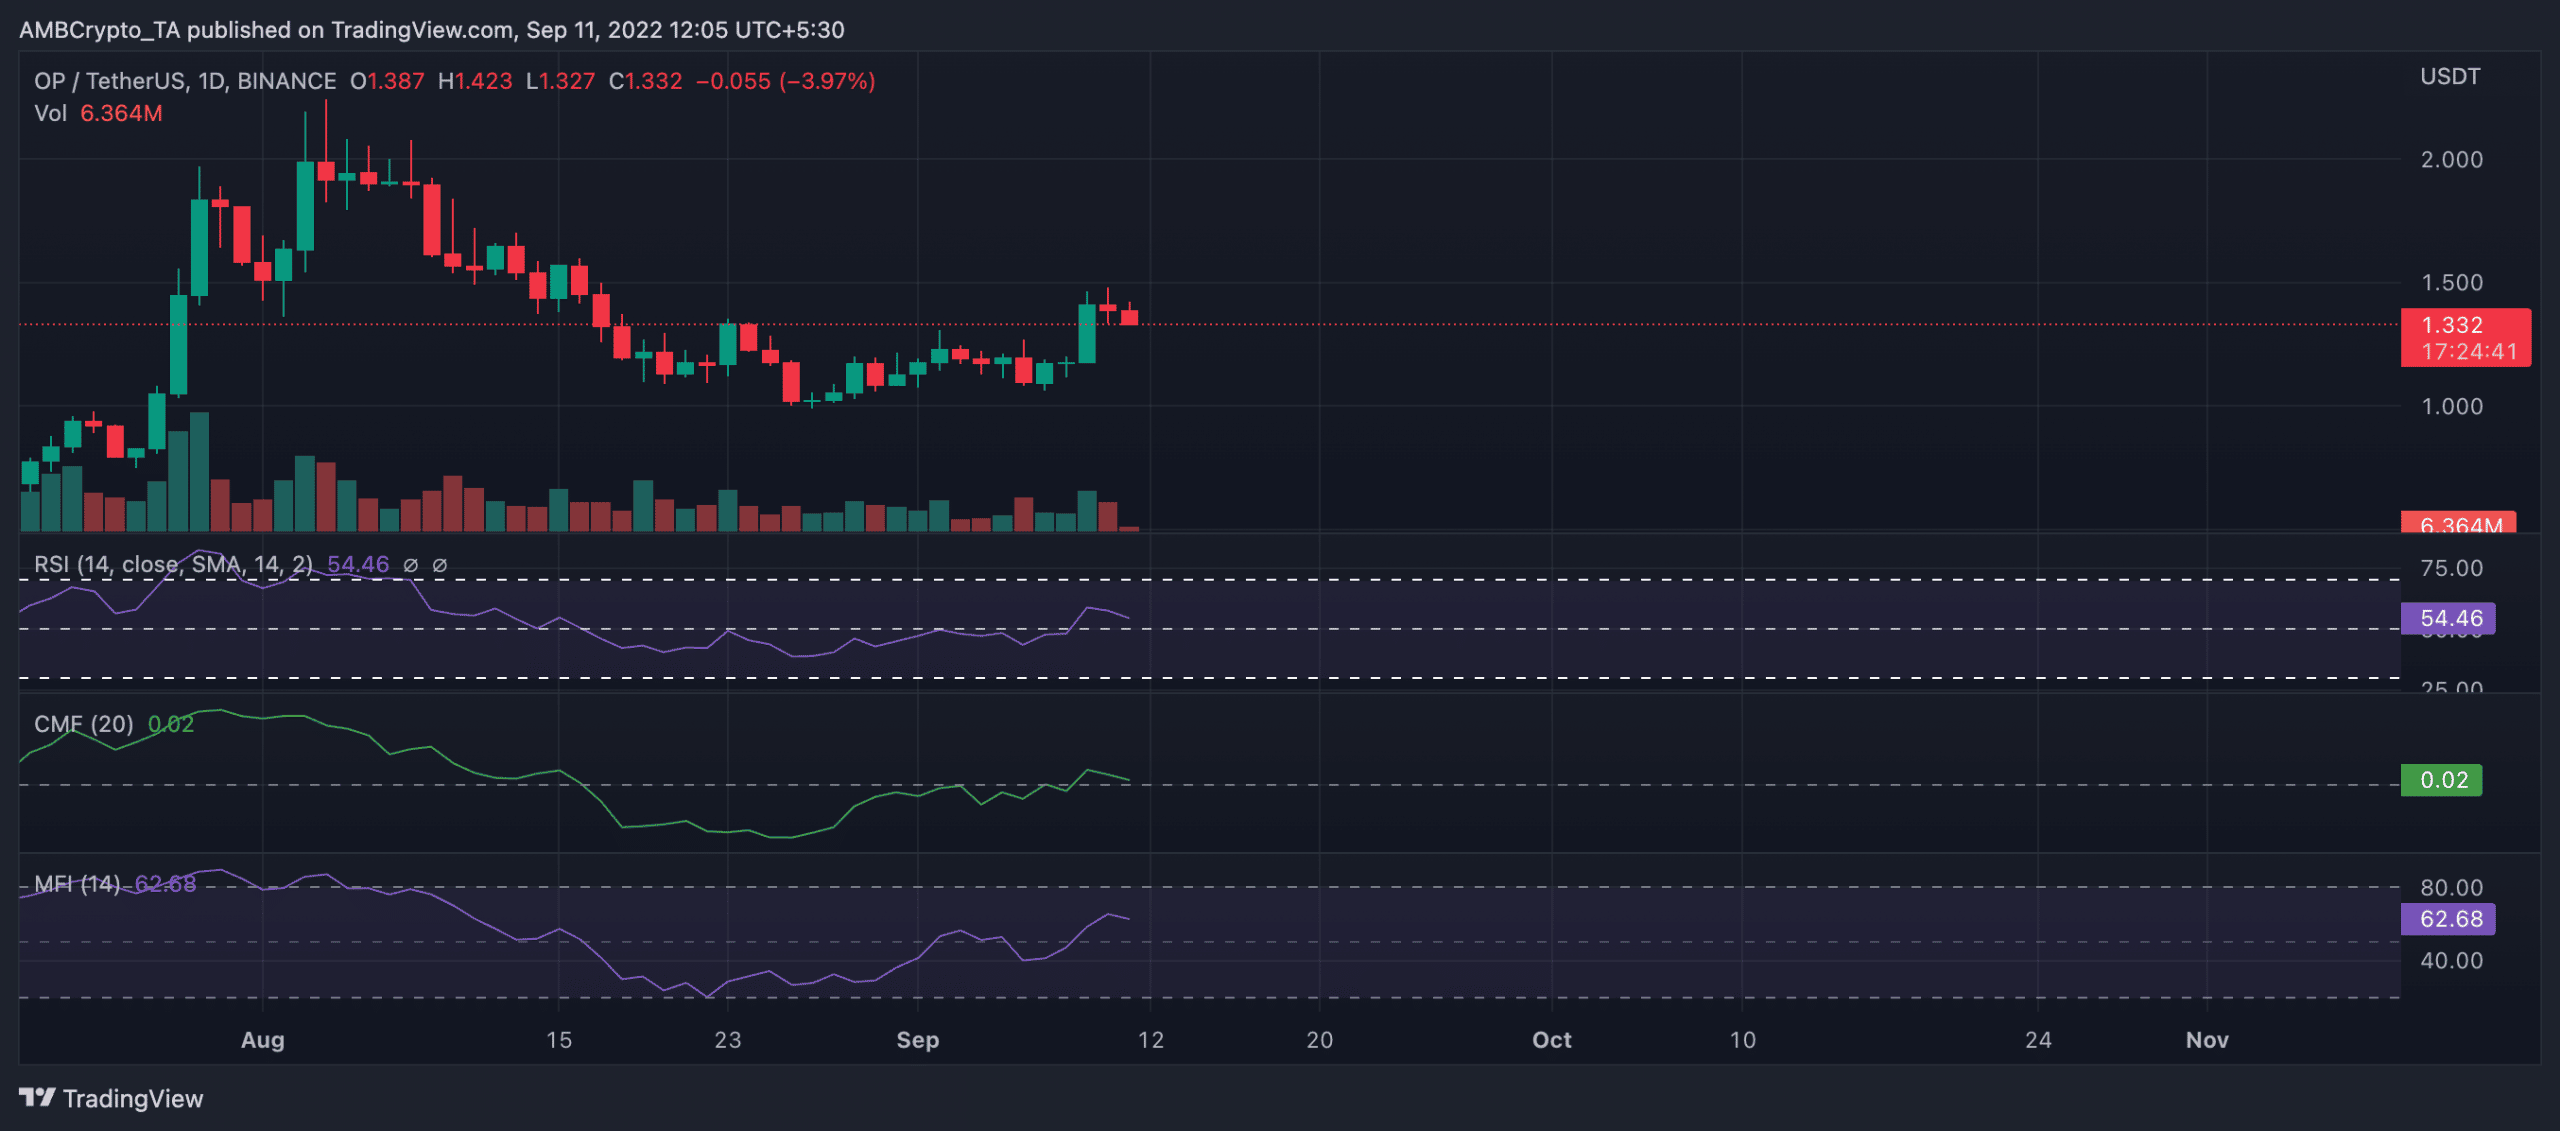Click the purple 54.46 RSI value tag
Viewport: 2560px width, 1131px height.
2448,618
